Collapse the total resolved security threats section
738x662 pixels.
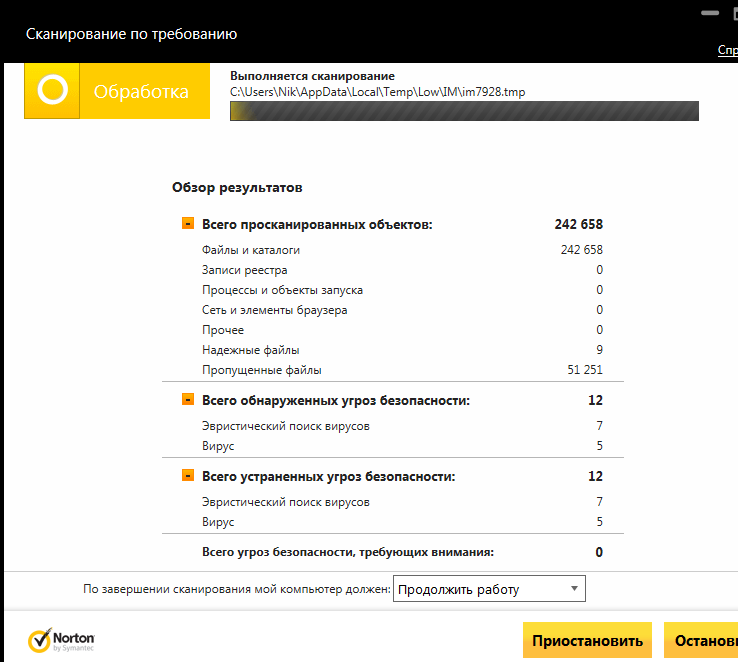(188, 476)
